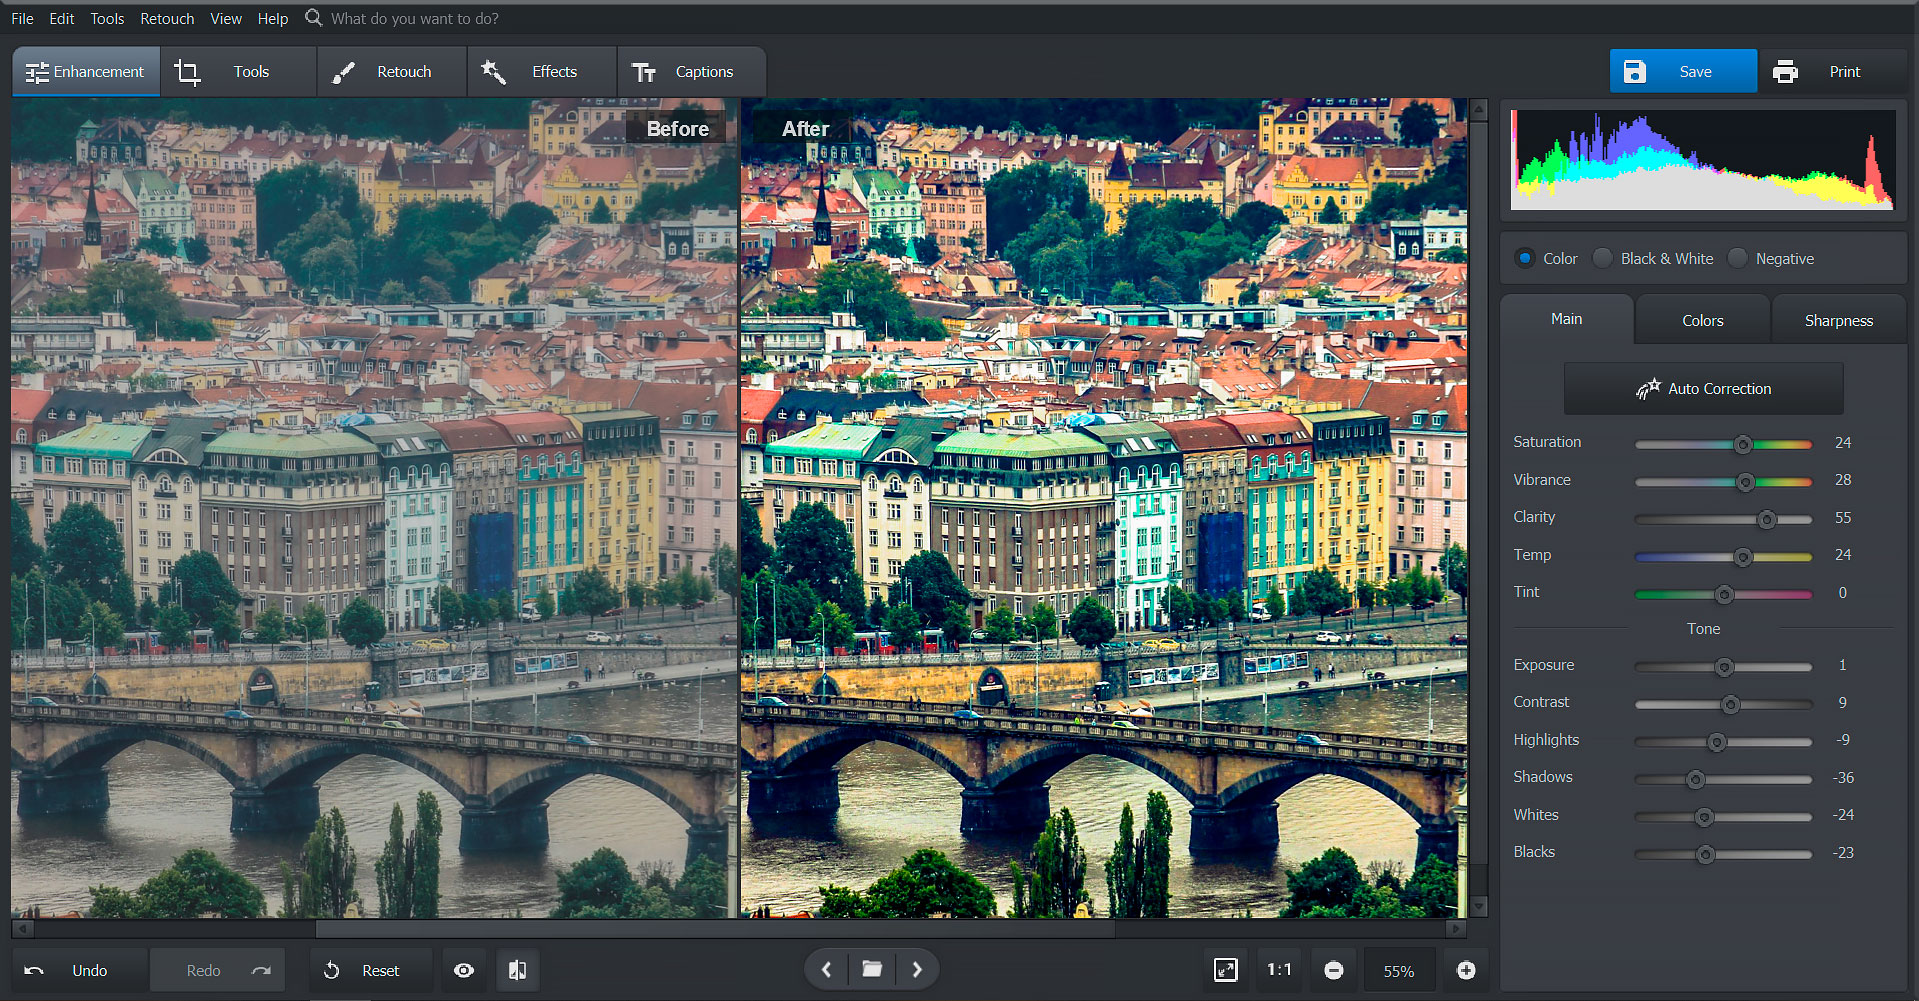
Task: Toggle the before/after split view icon
Action: [517, 969]
